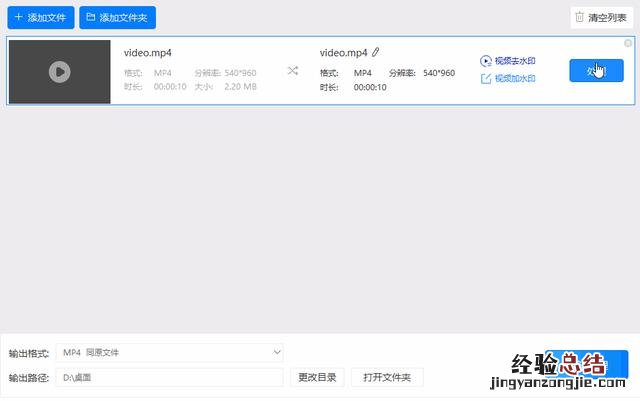Select the 视频去水印 link

pyautogui.click(x=515, y=61)
